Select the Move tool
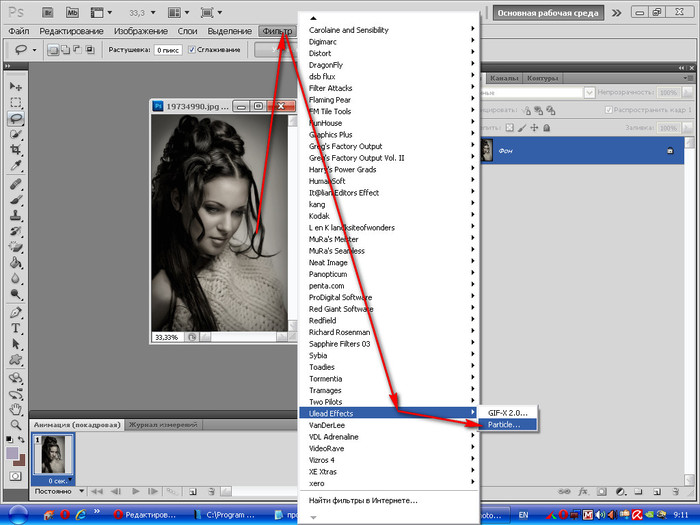The height and width of the screenshot is (525, 700). pyautogui.click(x=16, y=86)
